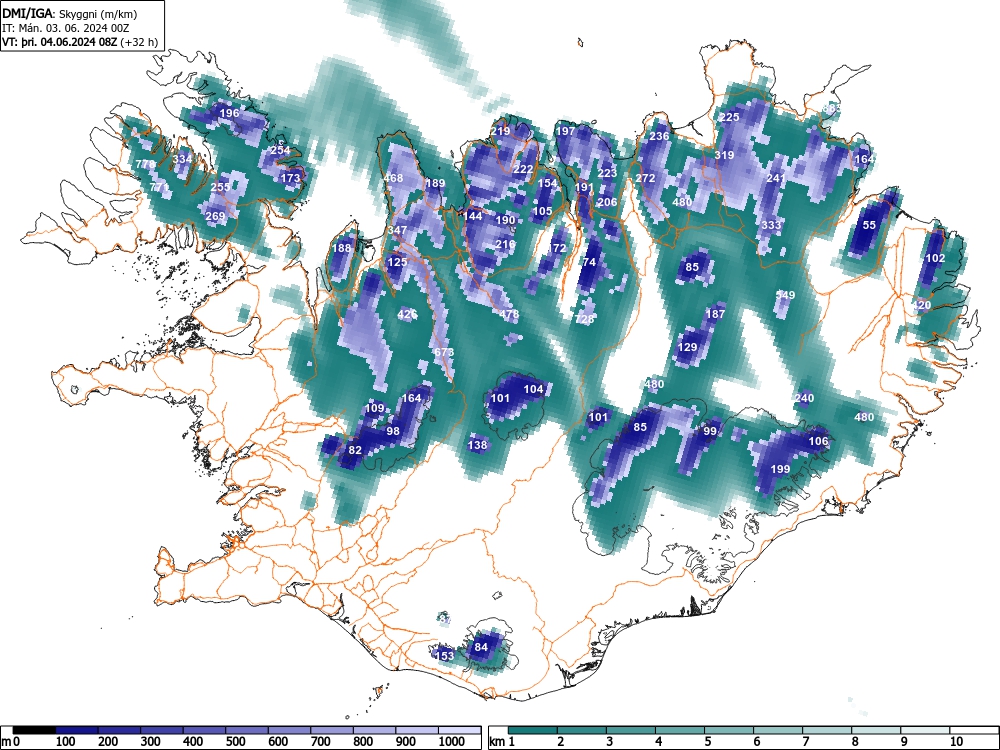Click visibility value 254 on the map
The width and height of the screenshot is (1000, 750).
pyautogui.click(x=280, y=151)
